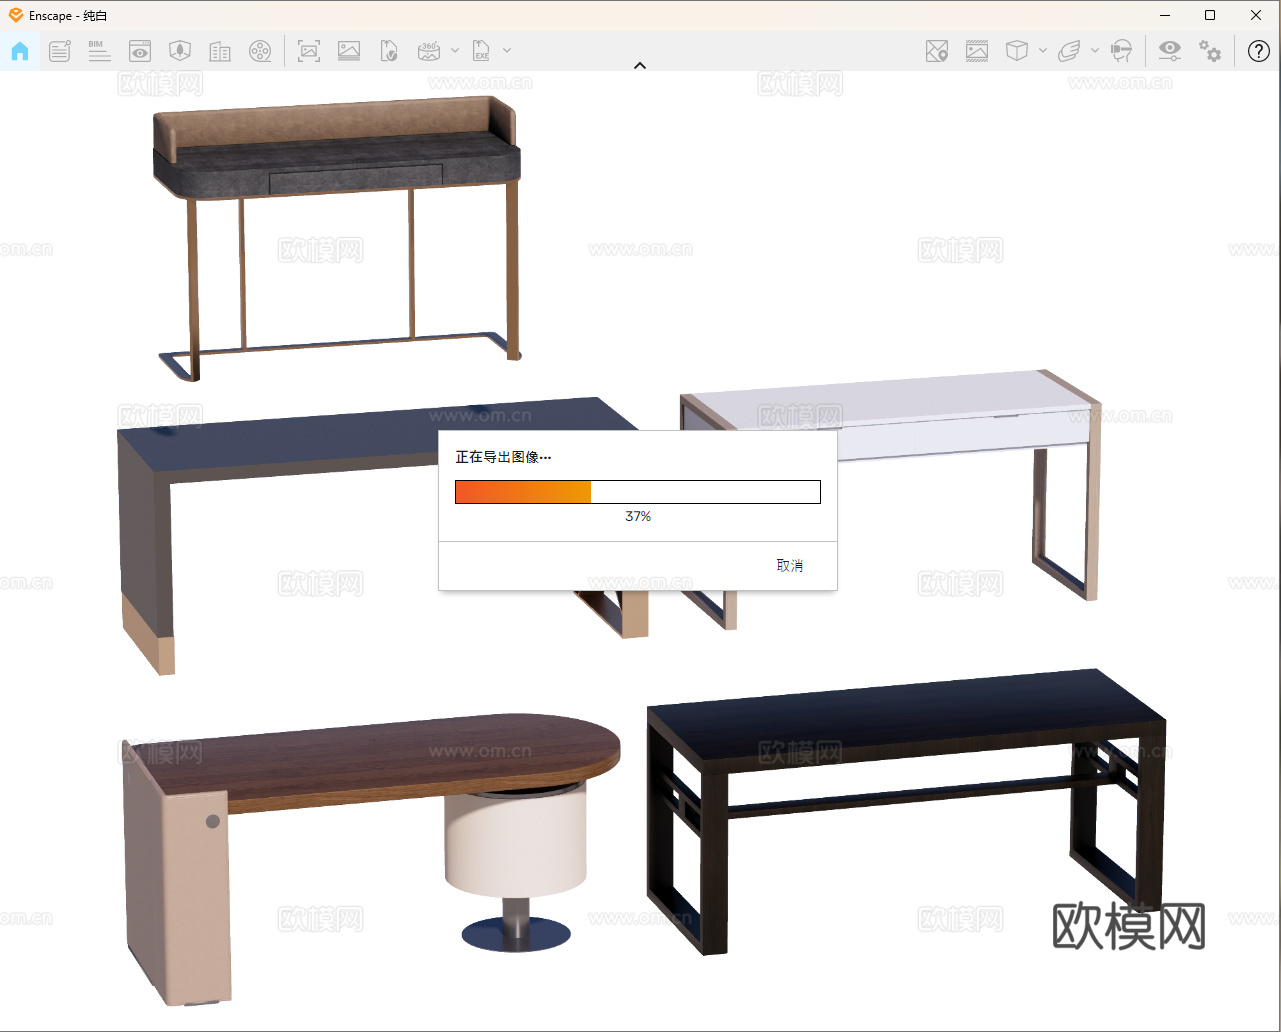The image size is (1281, 1032).
Task: Close the Enscape window
Action: pyautogui.click(x=1256, y=15)
